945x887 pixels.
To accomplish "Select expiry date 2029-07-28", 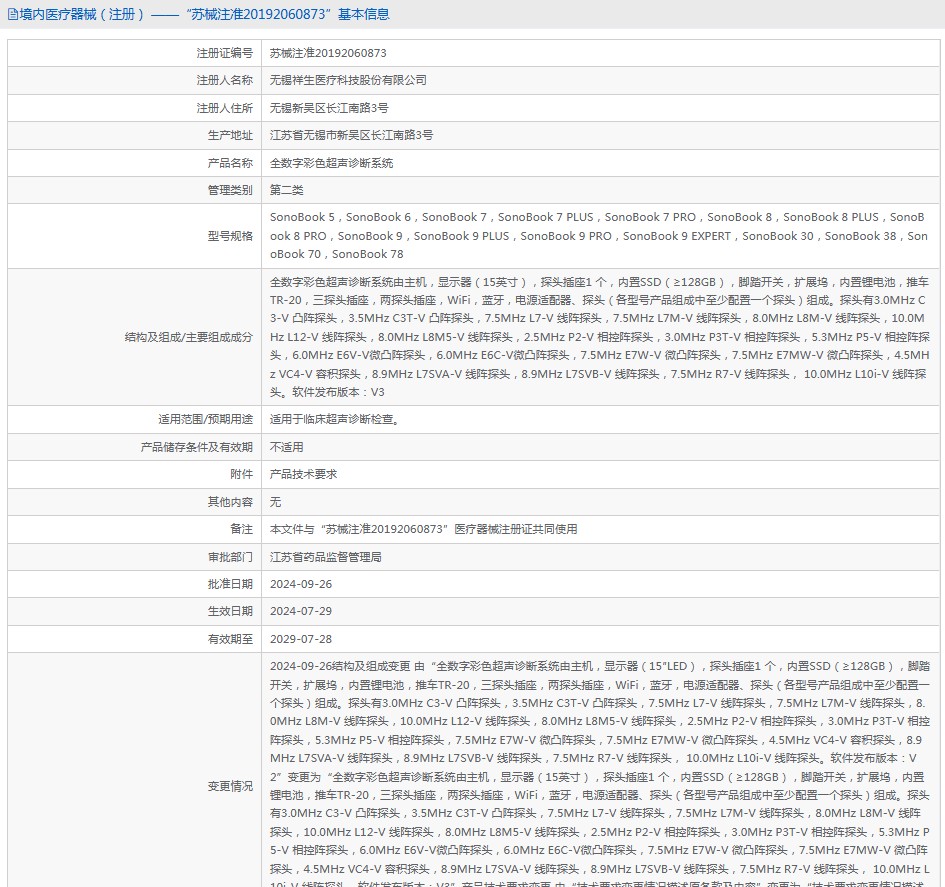I will pyautogui.click(x=301, y=639).
